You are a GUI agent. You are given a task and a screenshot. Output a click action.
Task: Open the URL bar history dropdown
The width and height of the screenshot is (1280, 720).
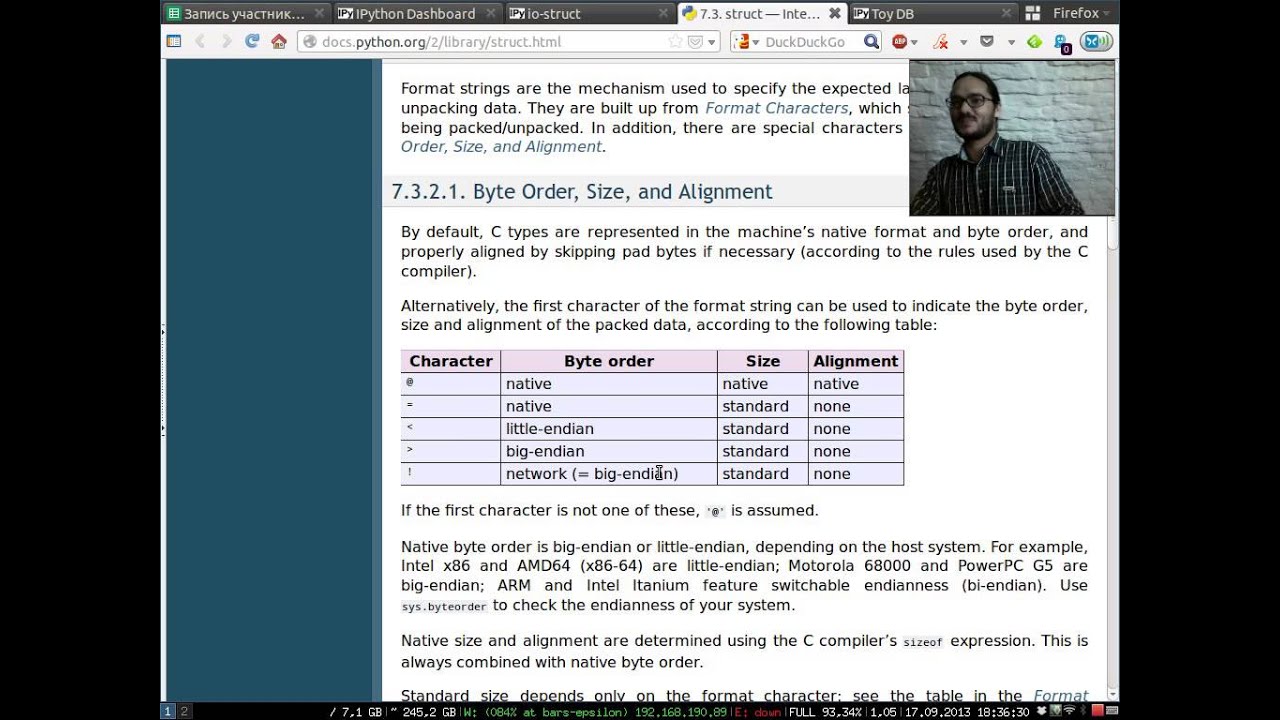[712, 42]
